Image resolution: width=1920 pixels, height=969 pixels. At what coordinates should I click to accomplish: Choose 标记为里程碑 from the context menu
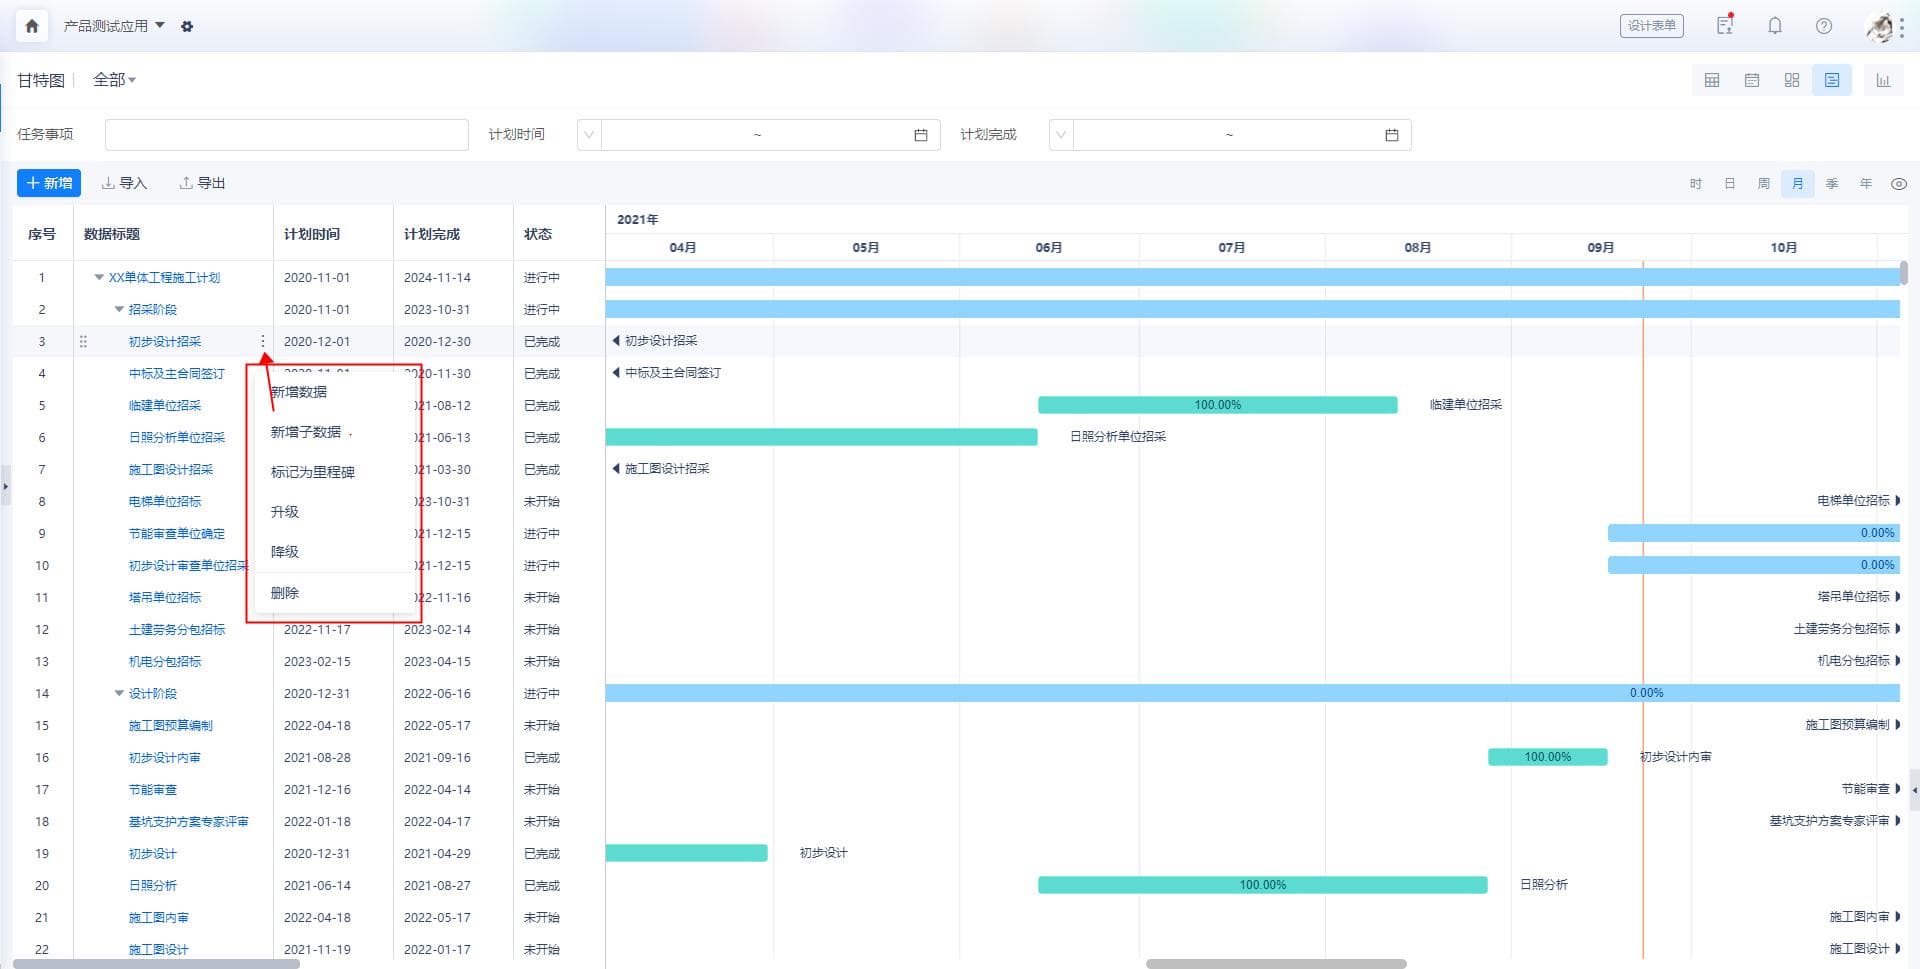pos(312,472)
